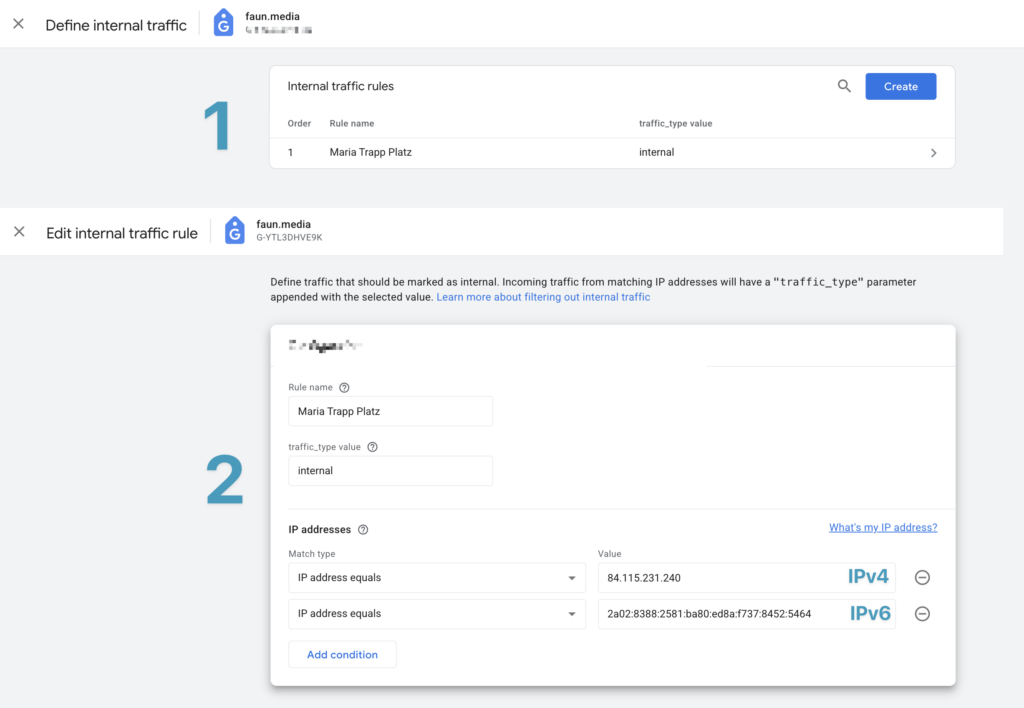The width and height of the screenshot is (1024, 708).
Task: Open second IP address equals match dropdown
Action: coord(437,614)
